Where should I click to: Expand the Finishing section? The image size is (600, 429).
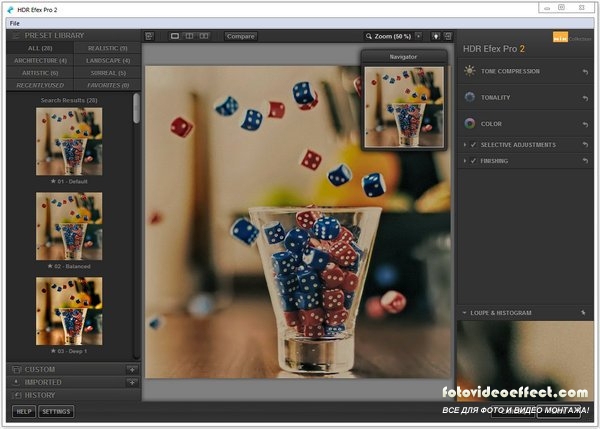tap(465, 161)
